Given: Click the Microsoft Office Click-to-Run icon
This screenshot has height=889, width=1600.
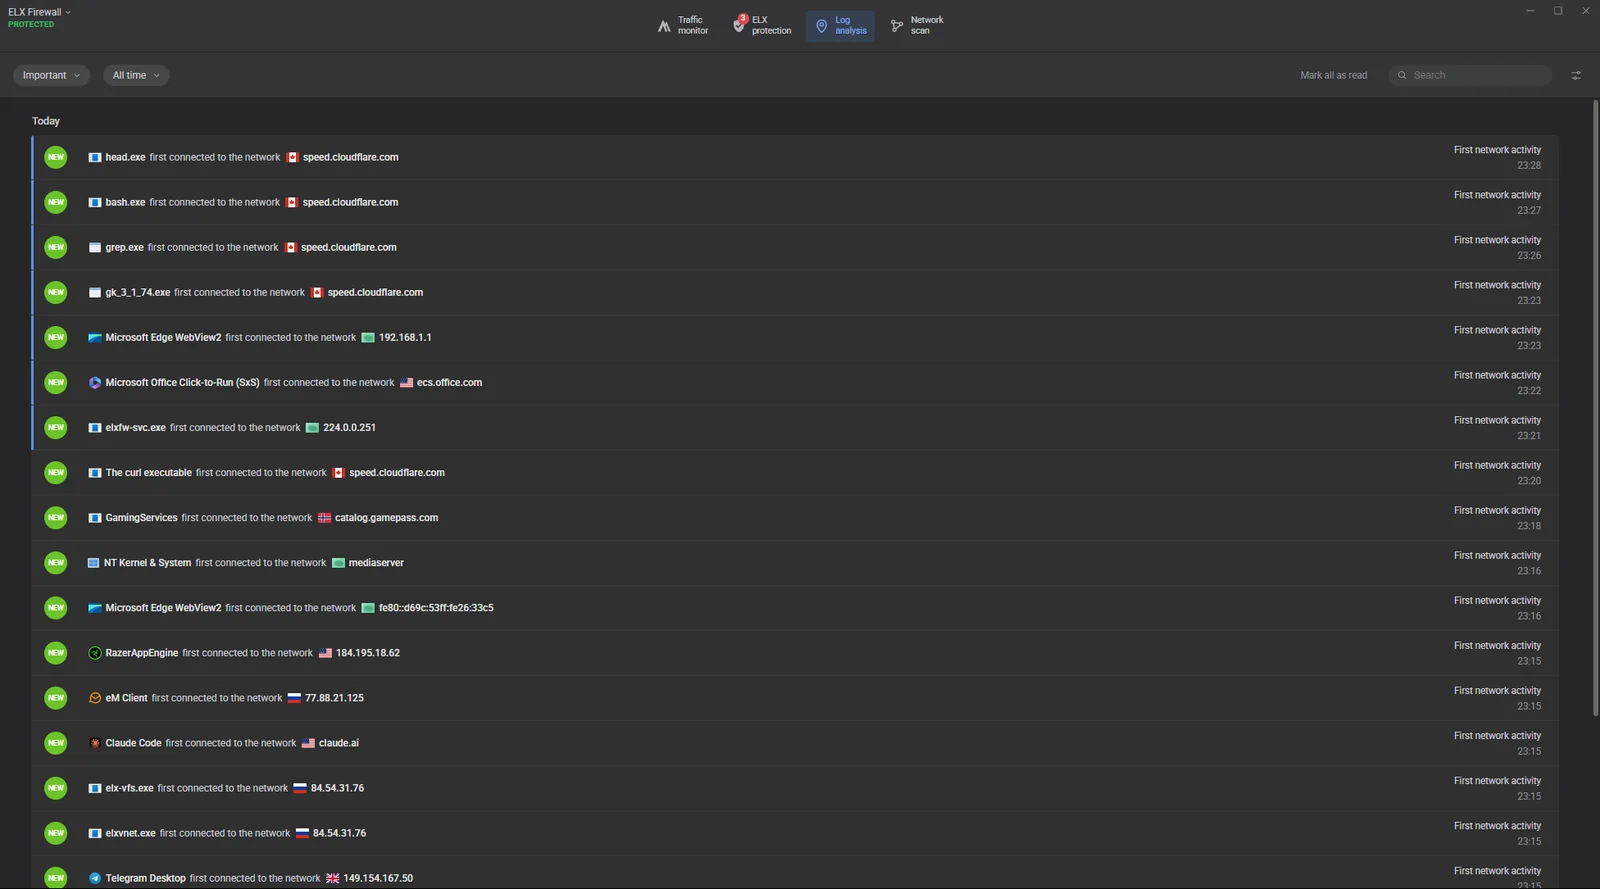Looking at the screenshot, I should [95, 382].
